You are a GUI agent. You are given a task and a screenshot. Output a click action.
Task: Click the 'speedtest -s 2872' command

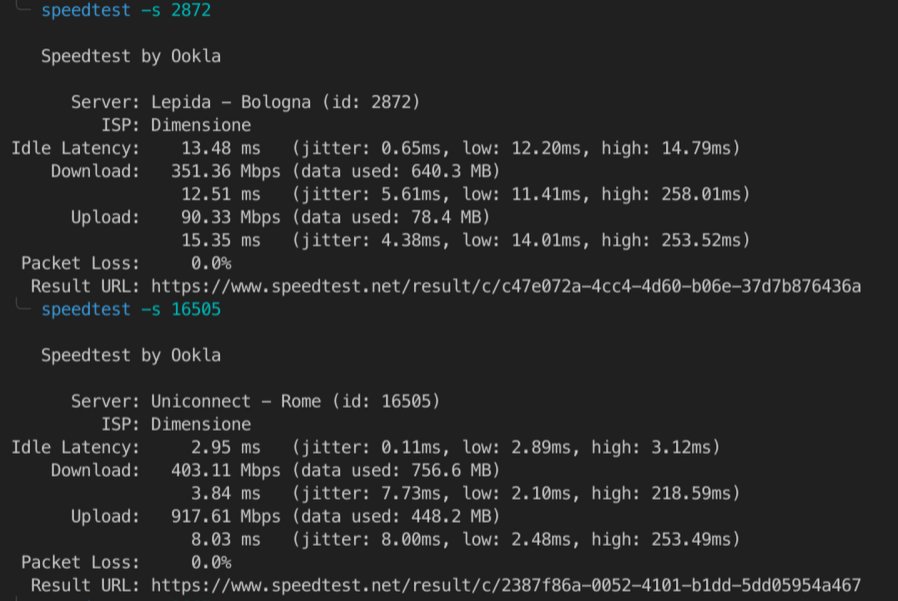click(126, 12)
